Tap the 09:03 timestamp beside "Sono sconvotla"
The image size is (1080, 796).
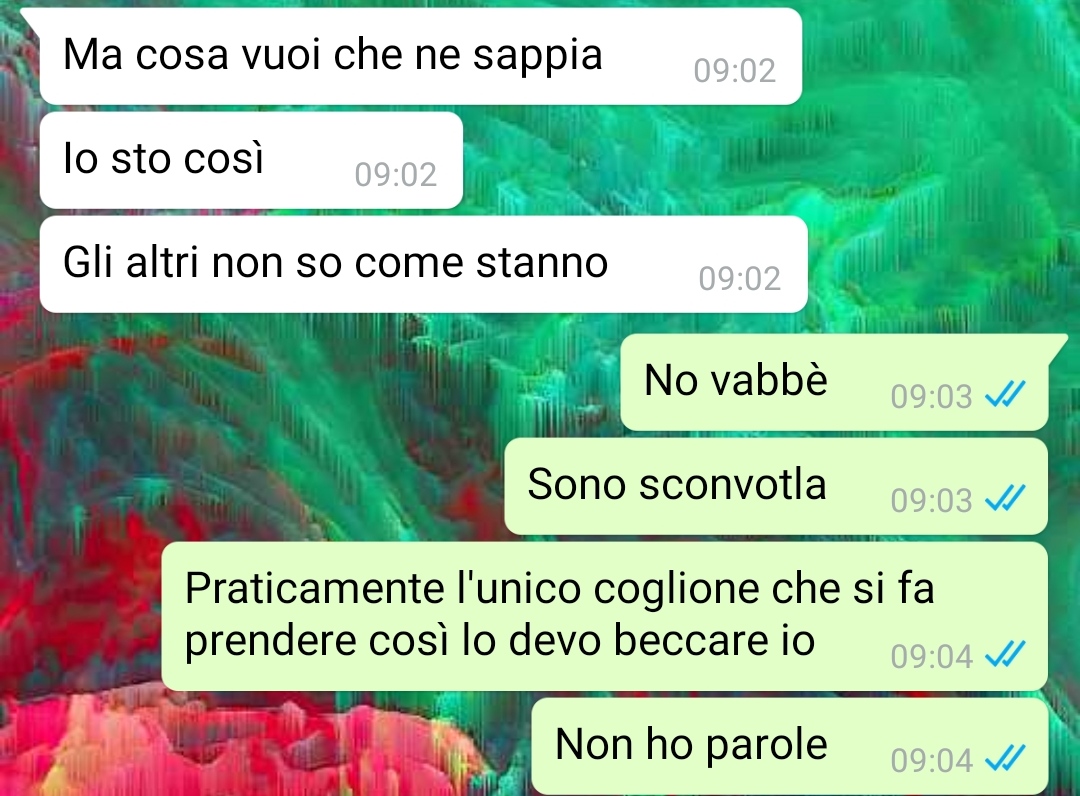click(931, 500)
